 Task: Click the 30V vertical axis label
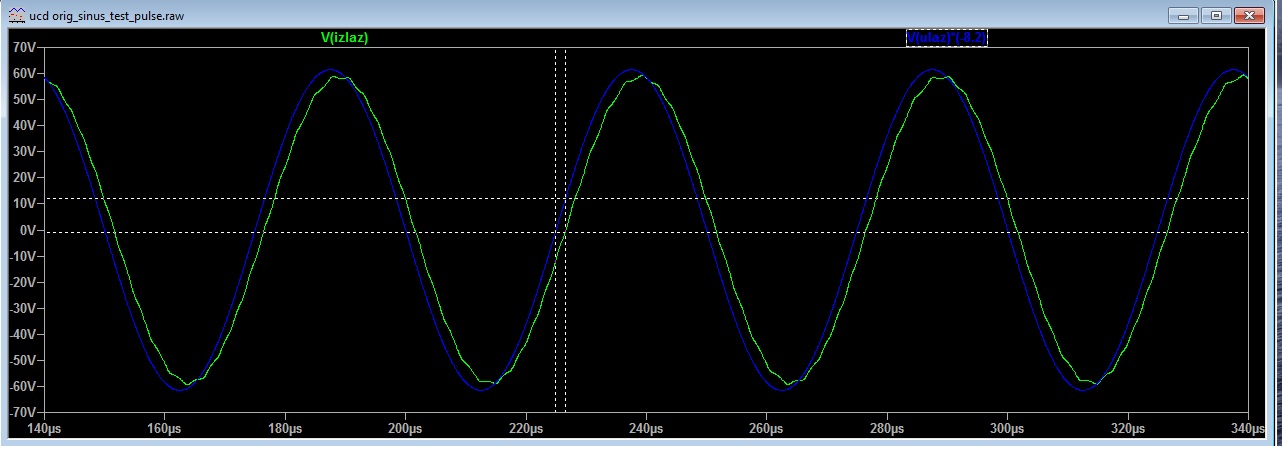pyautogui.click(x=23, y=152)
